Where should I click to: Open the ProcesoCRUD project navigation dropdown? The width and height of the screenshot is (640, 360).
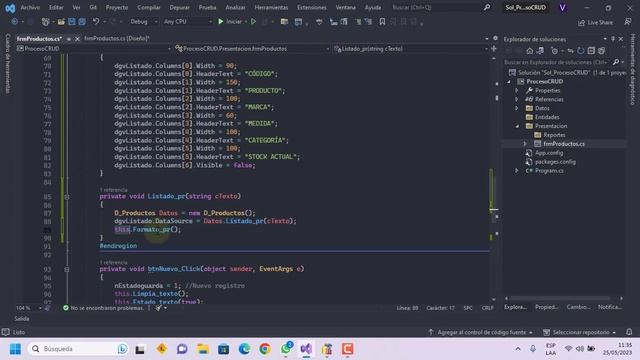tap(93, 49)
